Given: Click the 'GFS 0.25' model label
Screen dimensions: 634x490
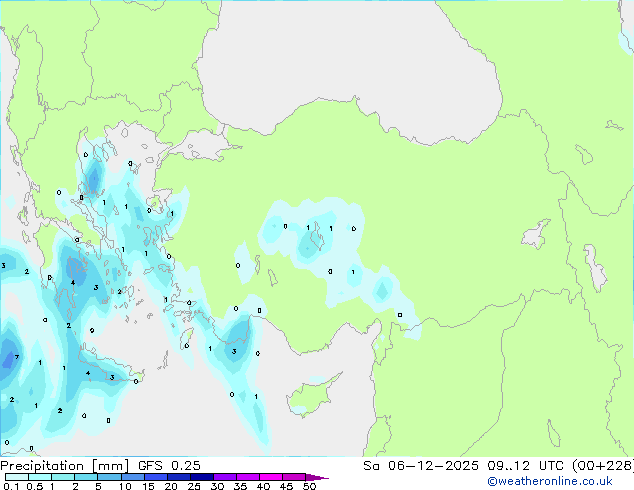Looking at the screenshot, I should (169, 466).
